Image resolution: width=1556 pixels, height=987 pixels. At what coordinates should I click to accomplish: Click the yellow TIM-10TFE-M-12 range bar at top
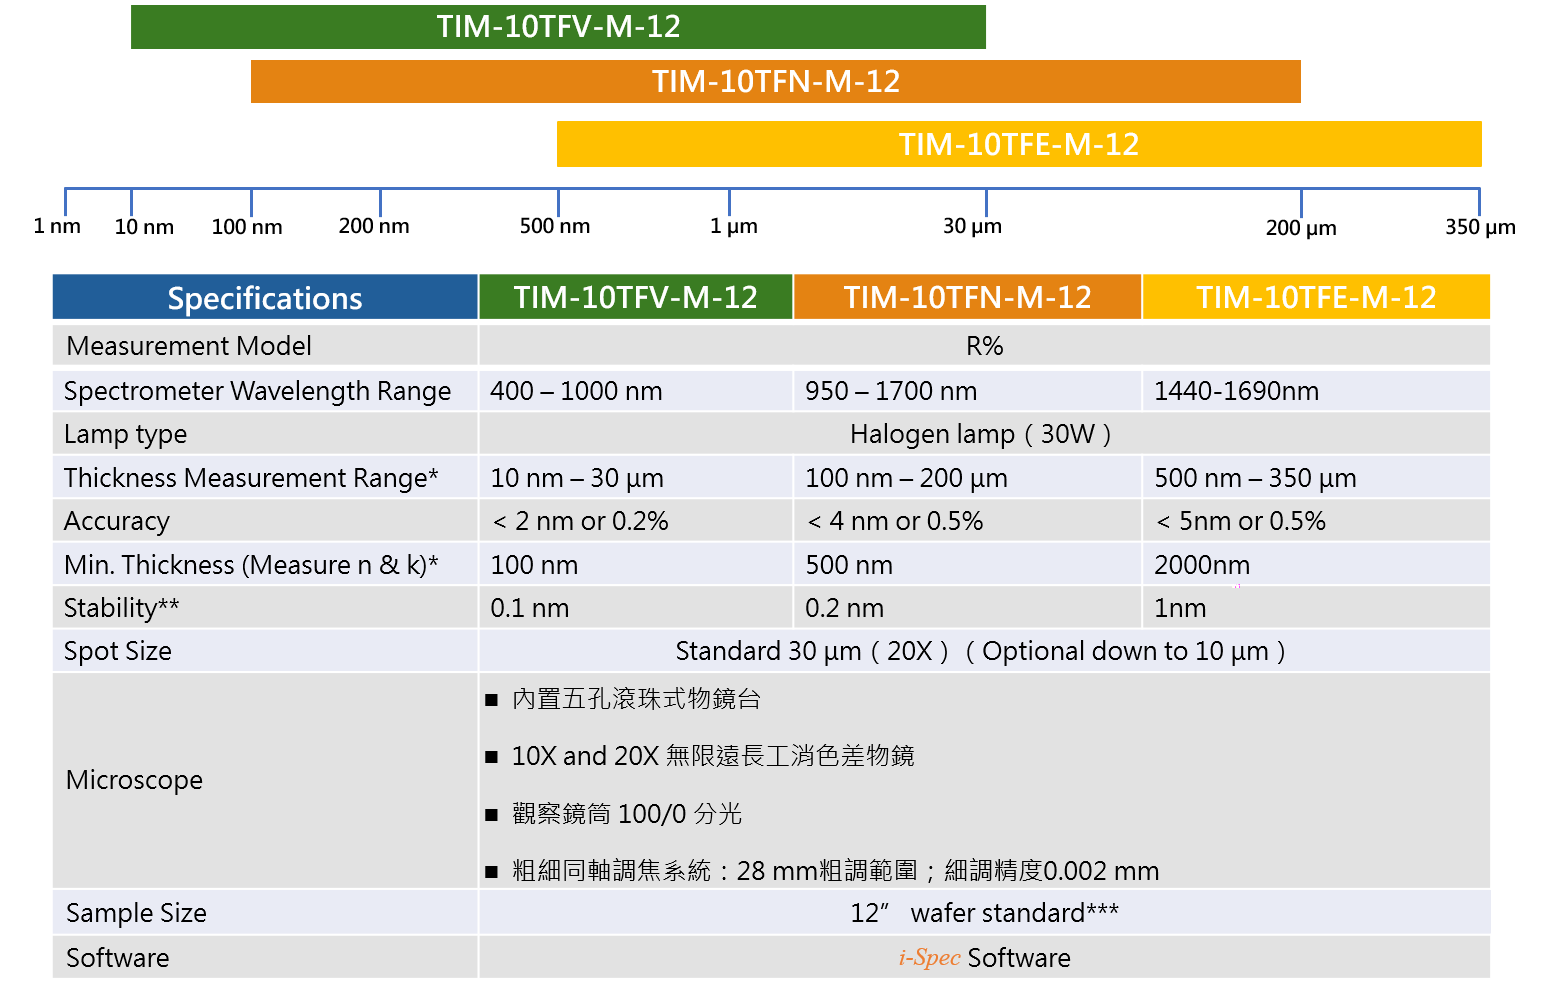1018,144
